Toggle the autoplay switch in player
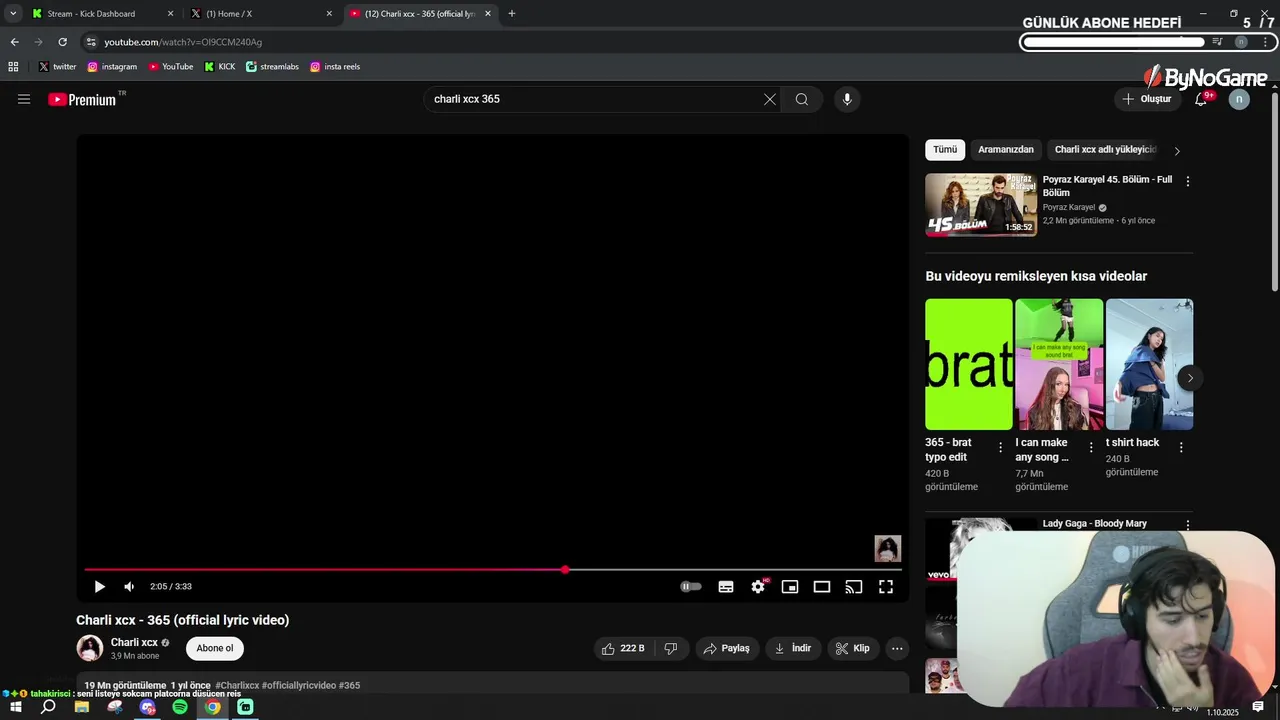The width and height of the screenshot is (1280, 720). pos(691,587)
